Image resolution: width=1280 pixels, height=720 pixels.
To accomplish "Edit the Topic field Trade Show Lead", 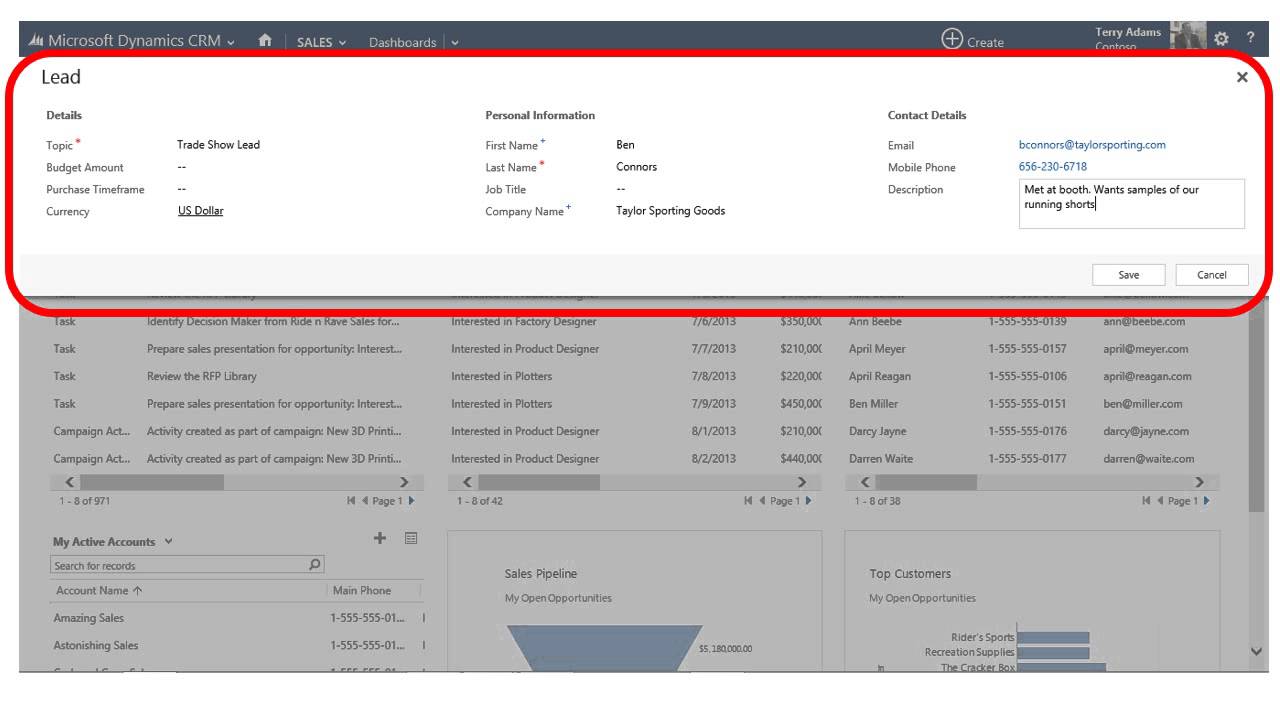I will pos(218,145).
